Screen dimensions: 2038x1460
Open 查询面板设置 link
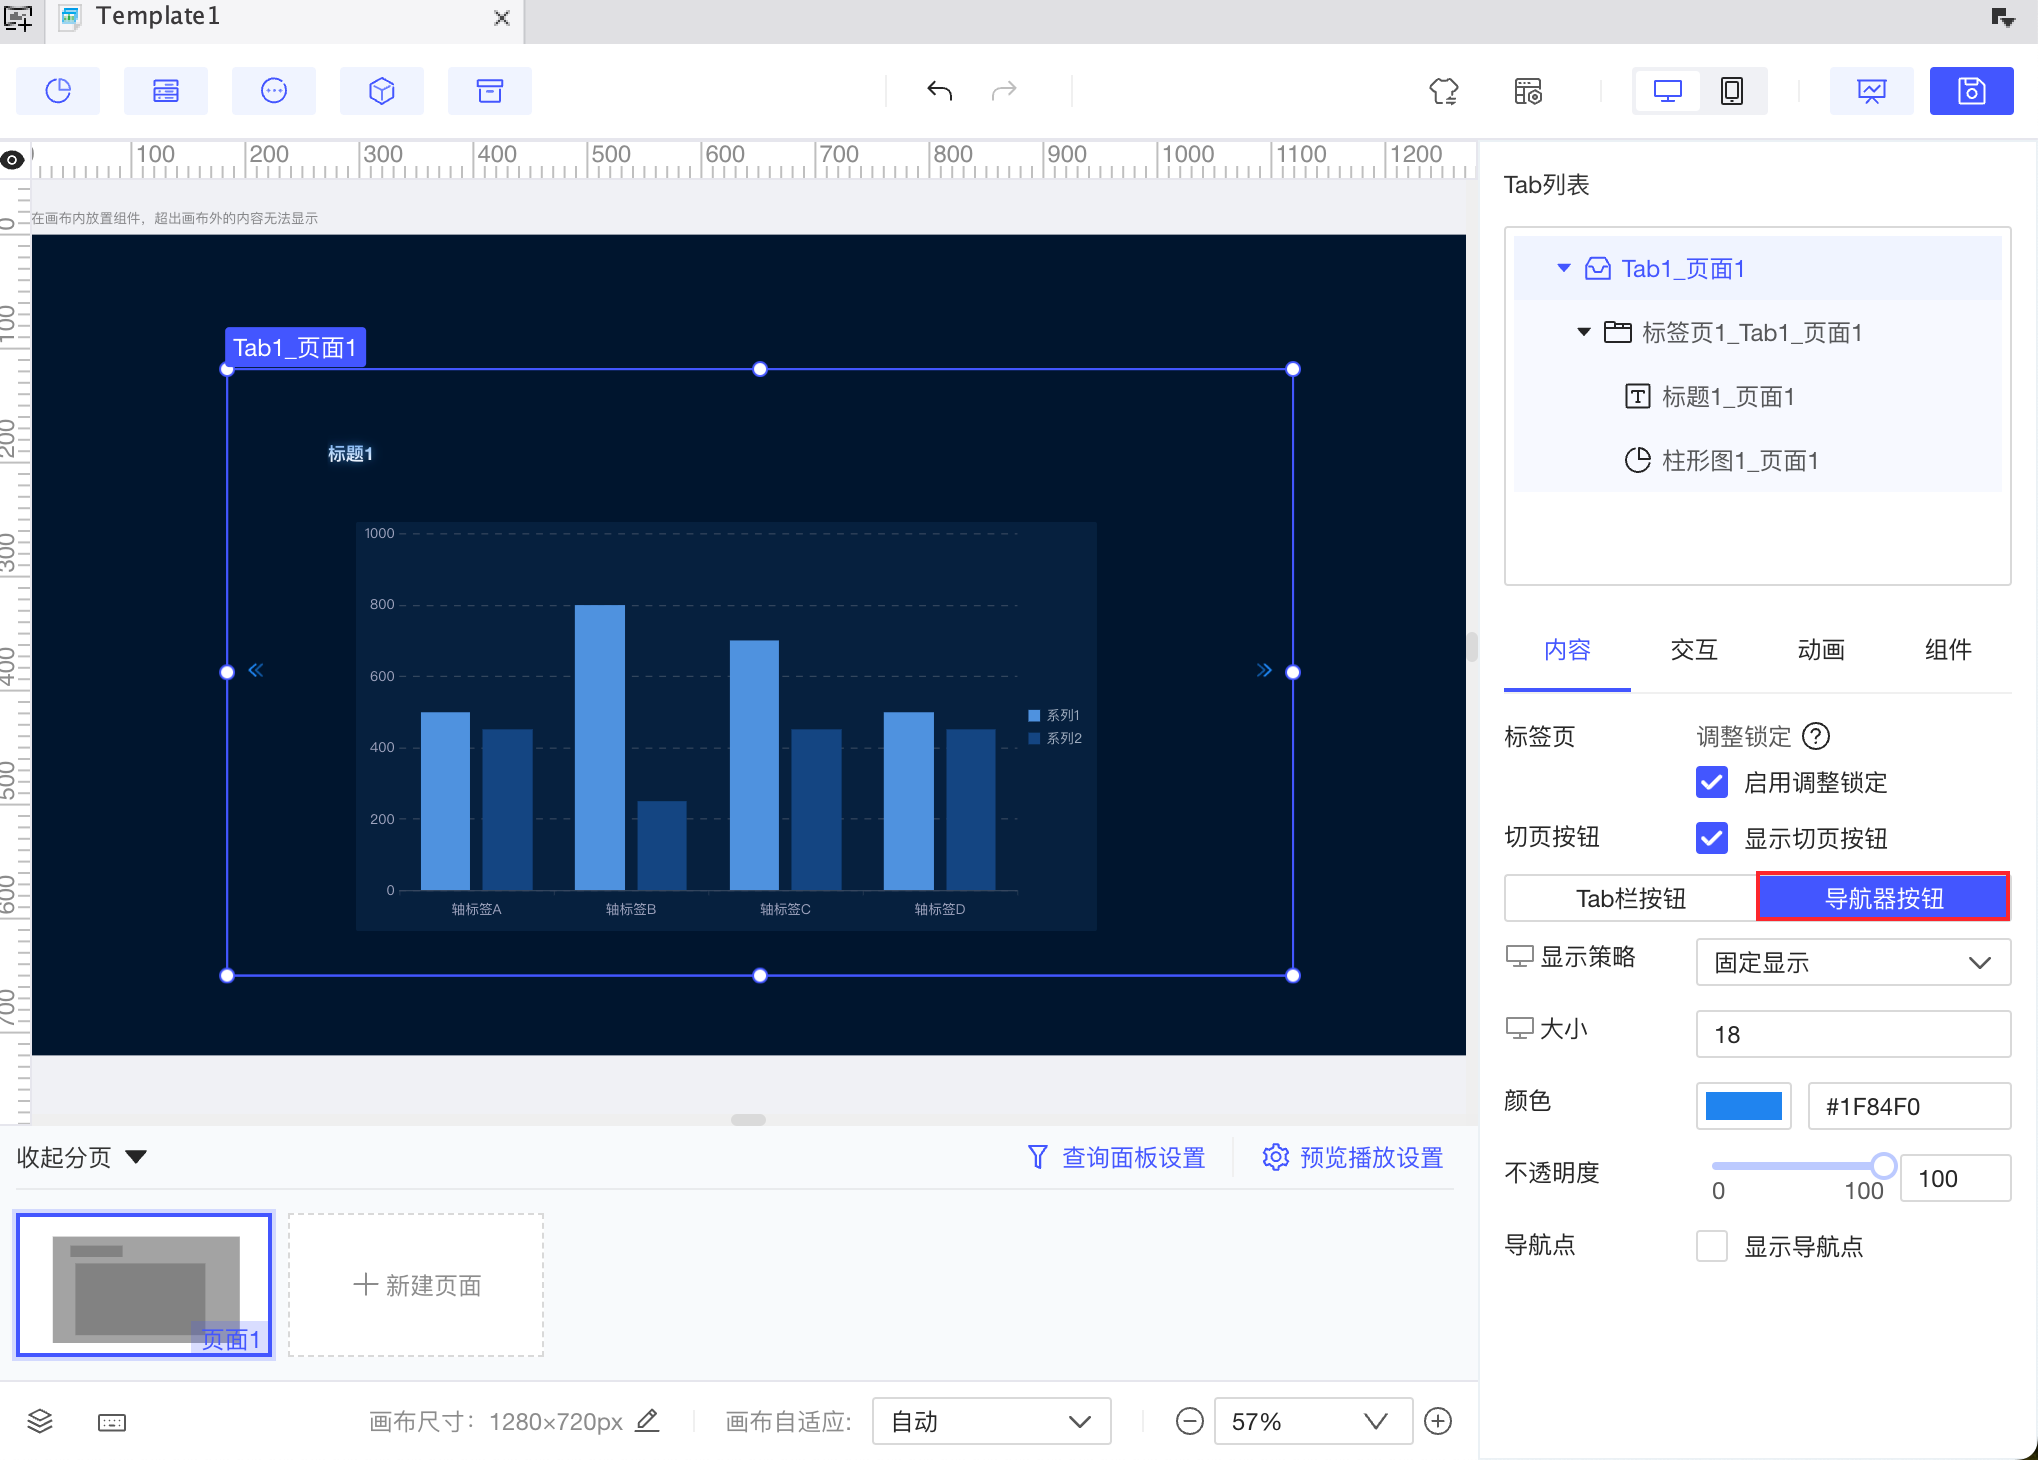1133,1157
